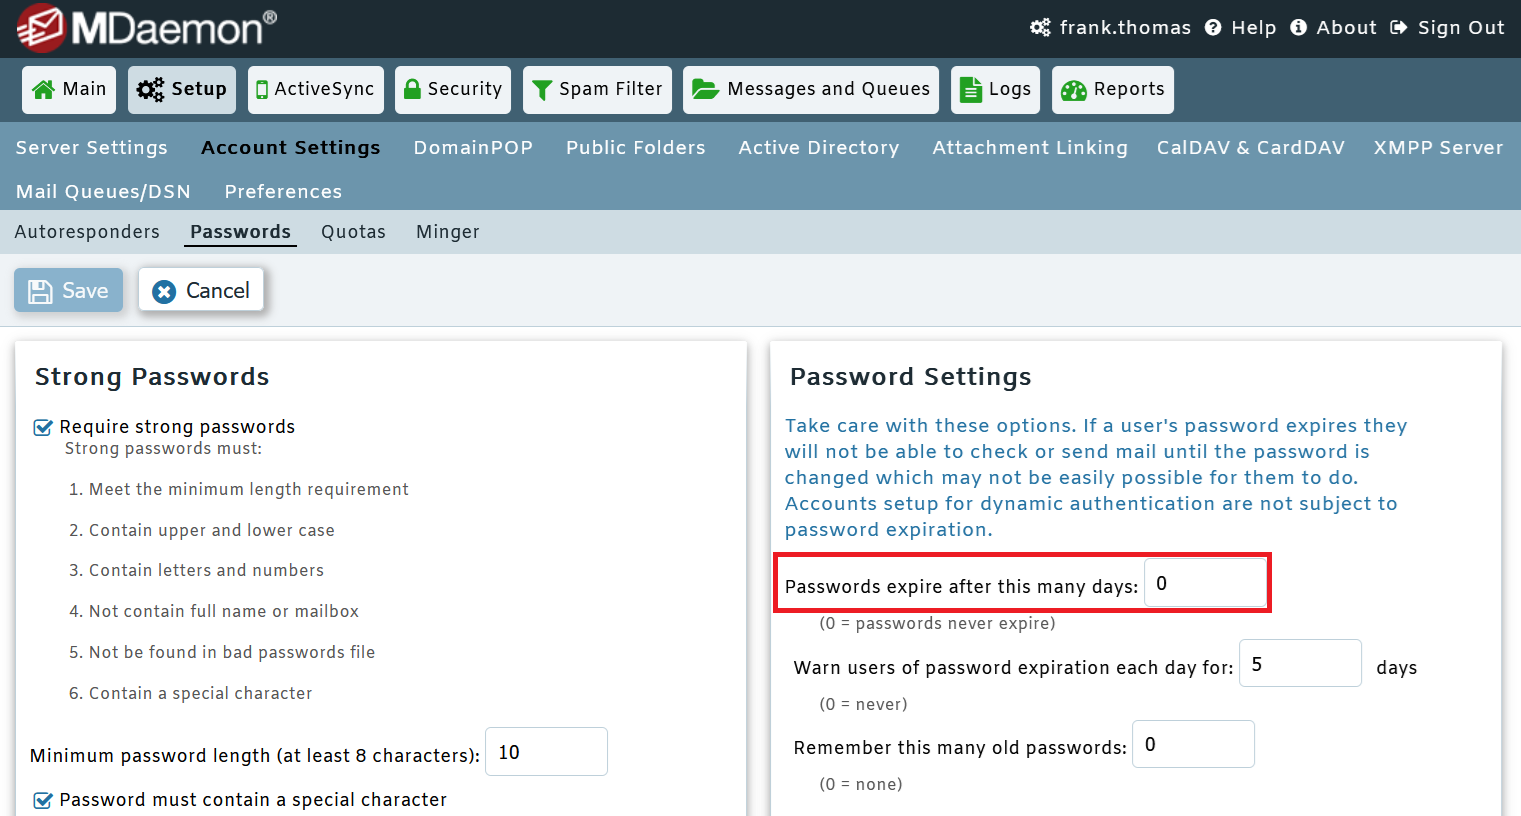This screenshot has width=1521, height=816.
Task: Switch to the Quotas tab
Action: point(353,231)
